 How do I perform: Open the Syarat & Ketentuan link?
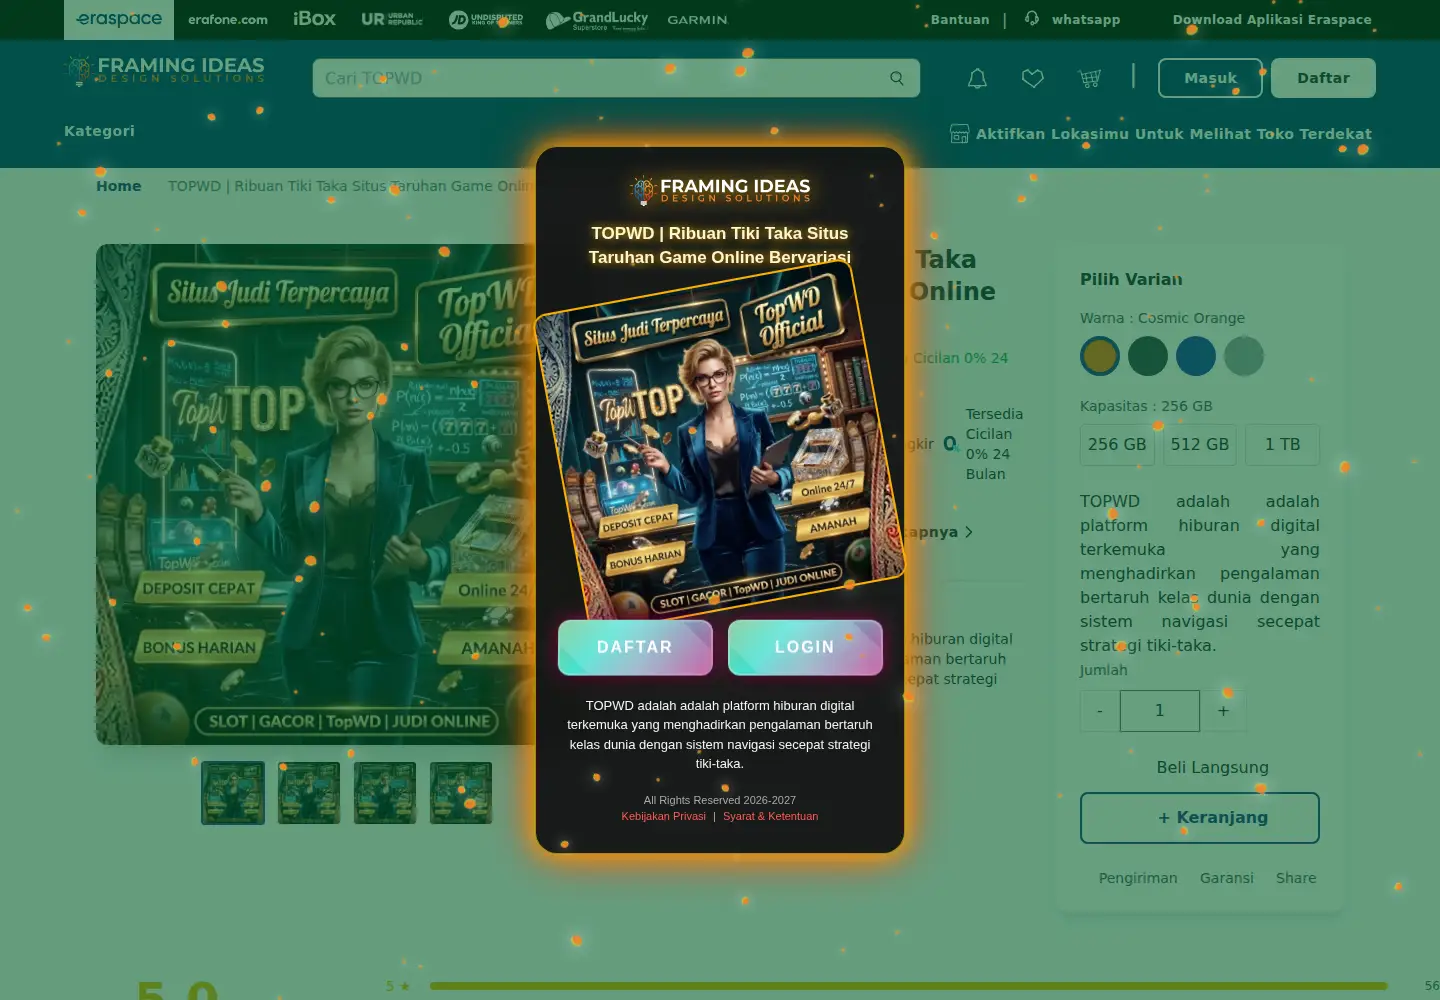click(771, 816)
